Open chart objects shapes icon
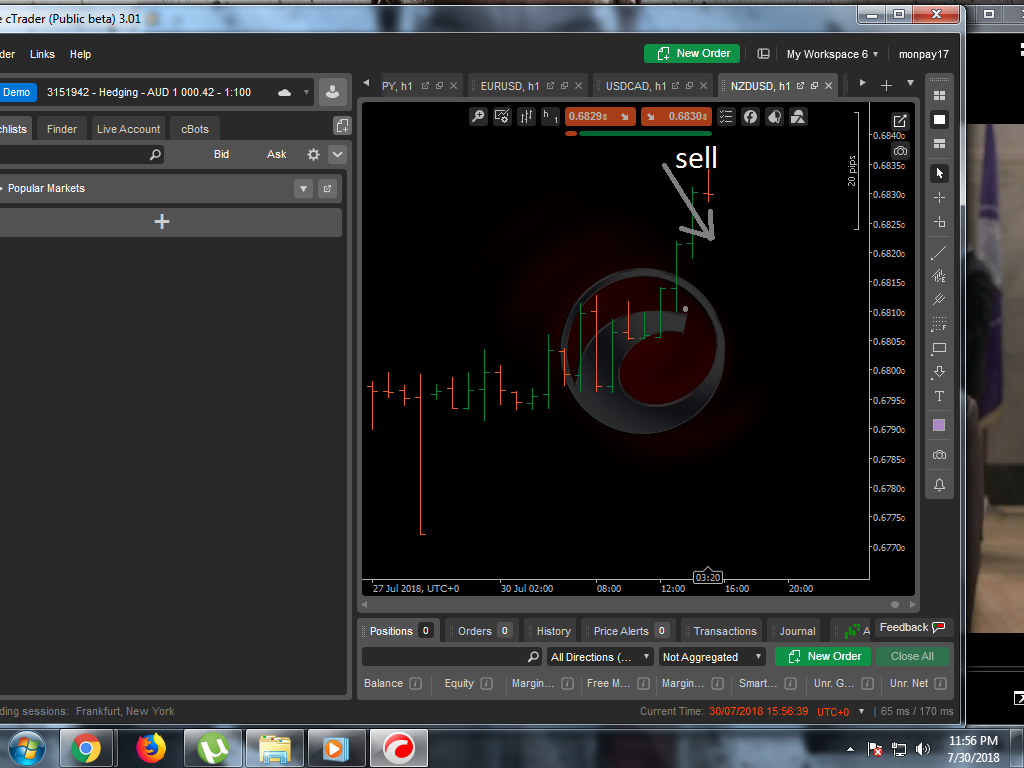Image resolution: width=1024 pixels, height=768 pixels. 798,117
